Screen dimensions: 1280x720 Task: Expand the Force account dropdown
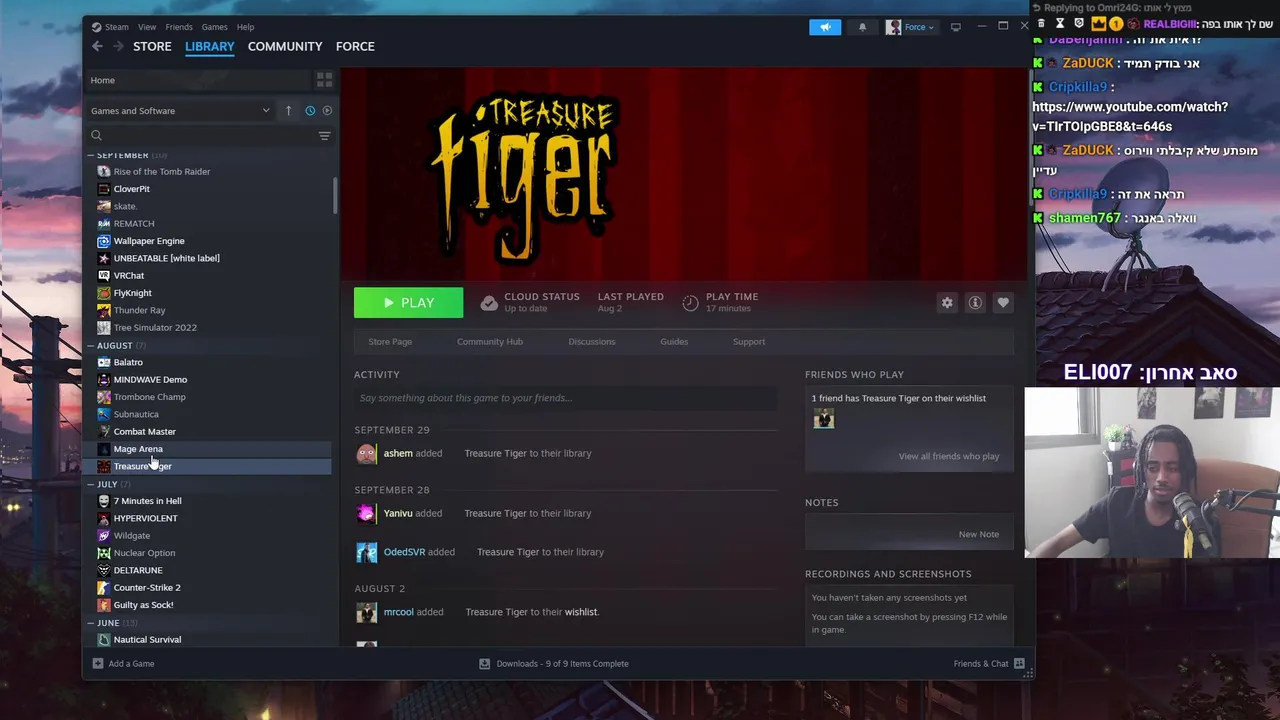coord(919,27)
